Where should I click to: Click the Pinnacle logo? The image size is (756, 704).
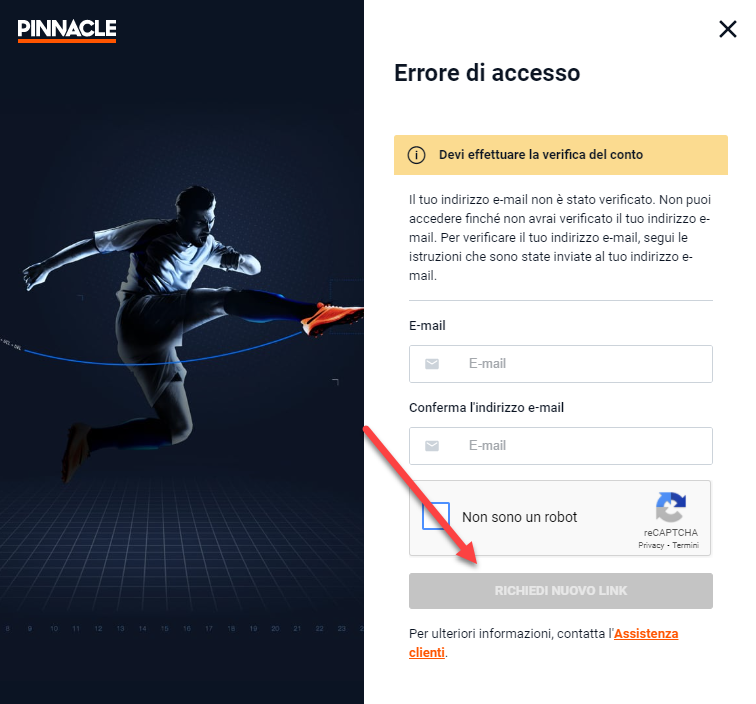tap(67, 30)
